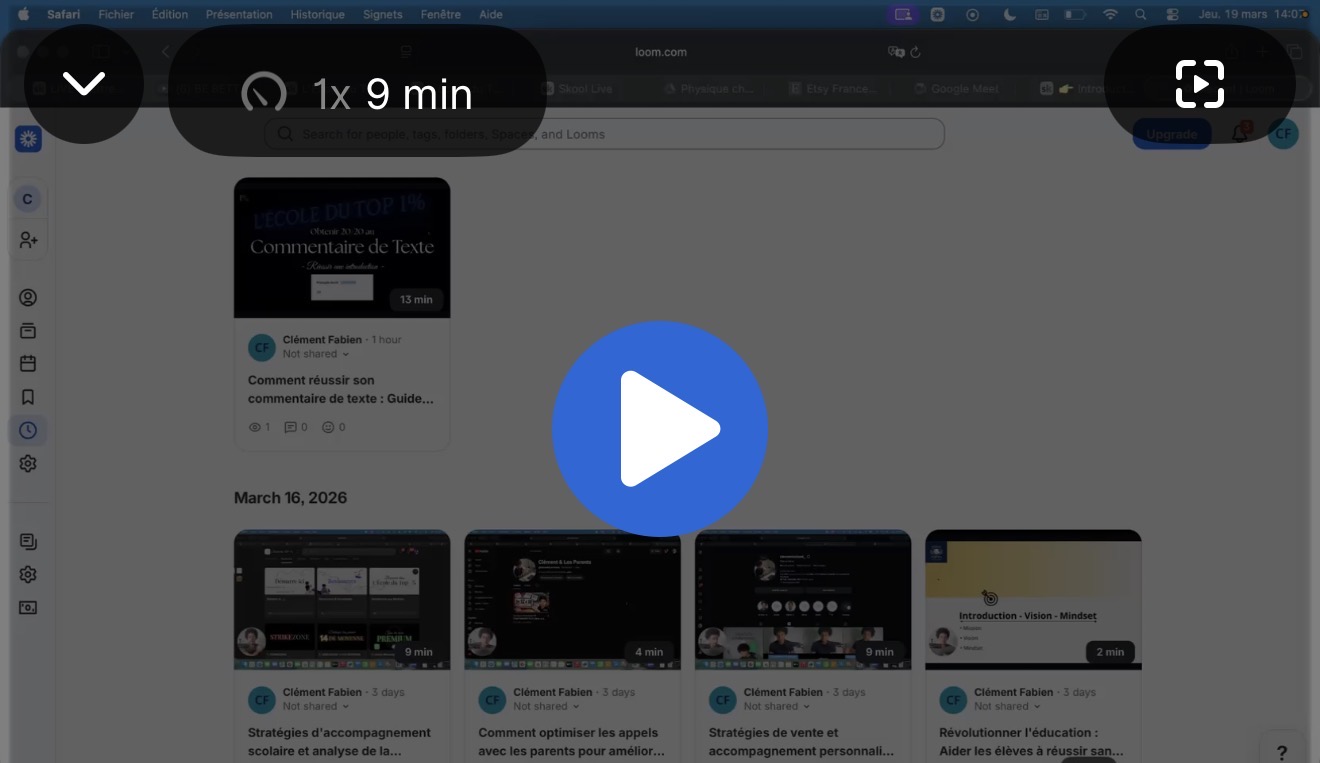Click the Loom search field
The width and height of the screenshot is (1320, 763).
click(604, 134)
